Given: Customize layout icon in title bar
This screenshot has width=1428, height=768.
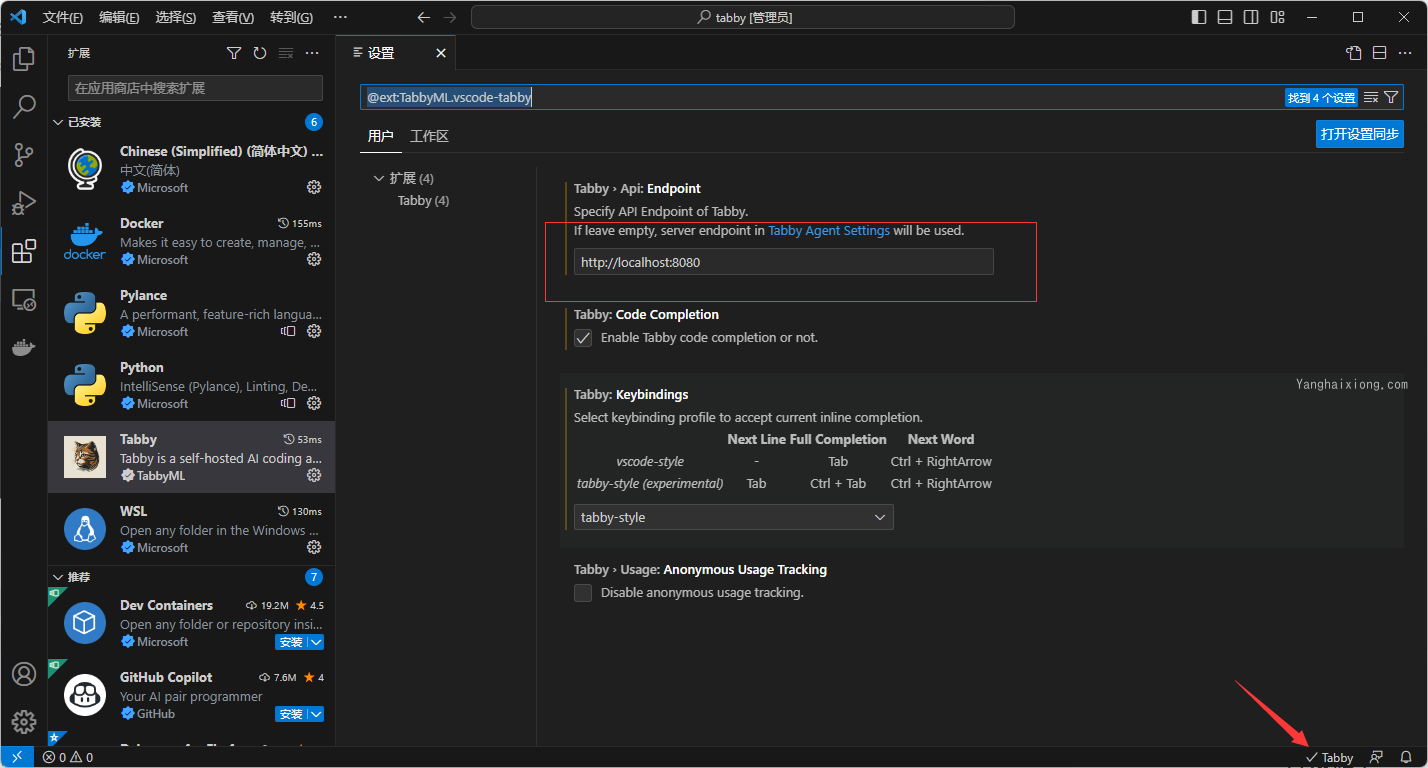Looking at the screenshot, I should 1277,17.
